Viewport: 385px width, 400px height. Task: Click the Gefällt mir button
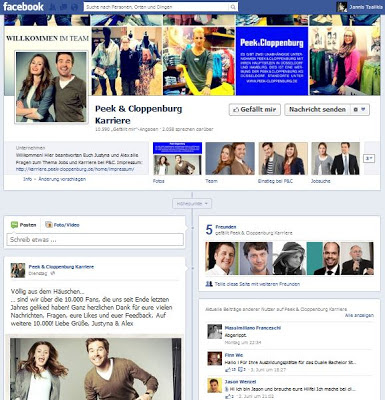(255, 109)
